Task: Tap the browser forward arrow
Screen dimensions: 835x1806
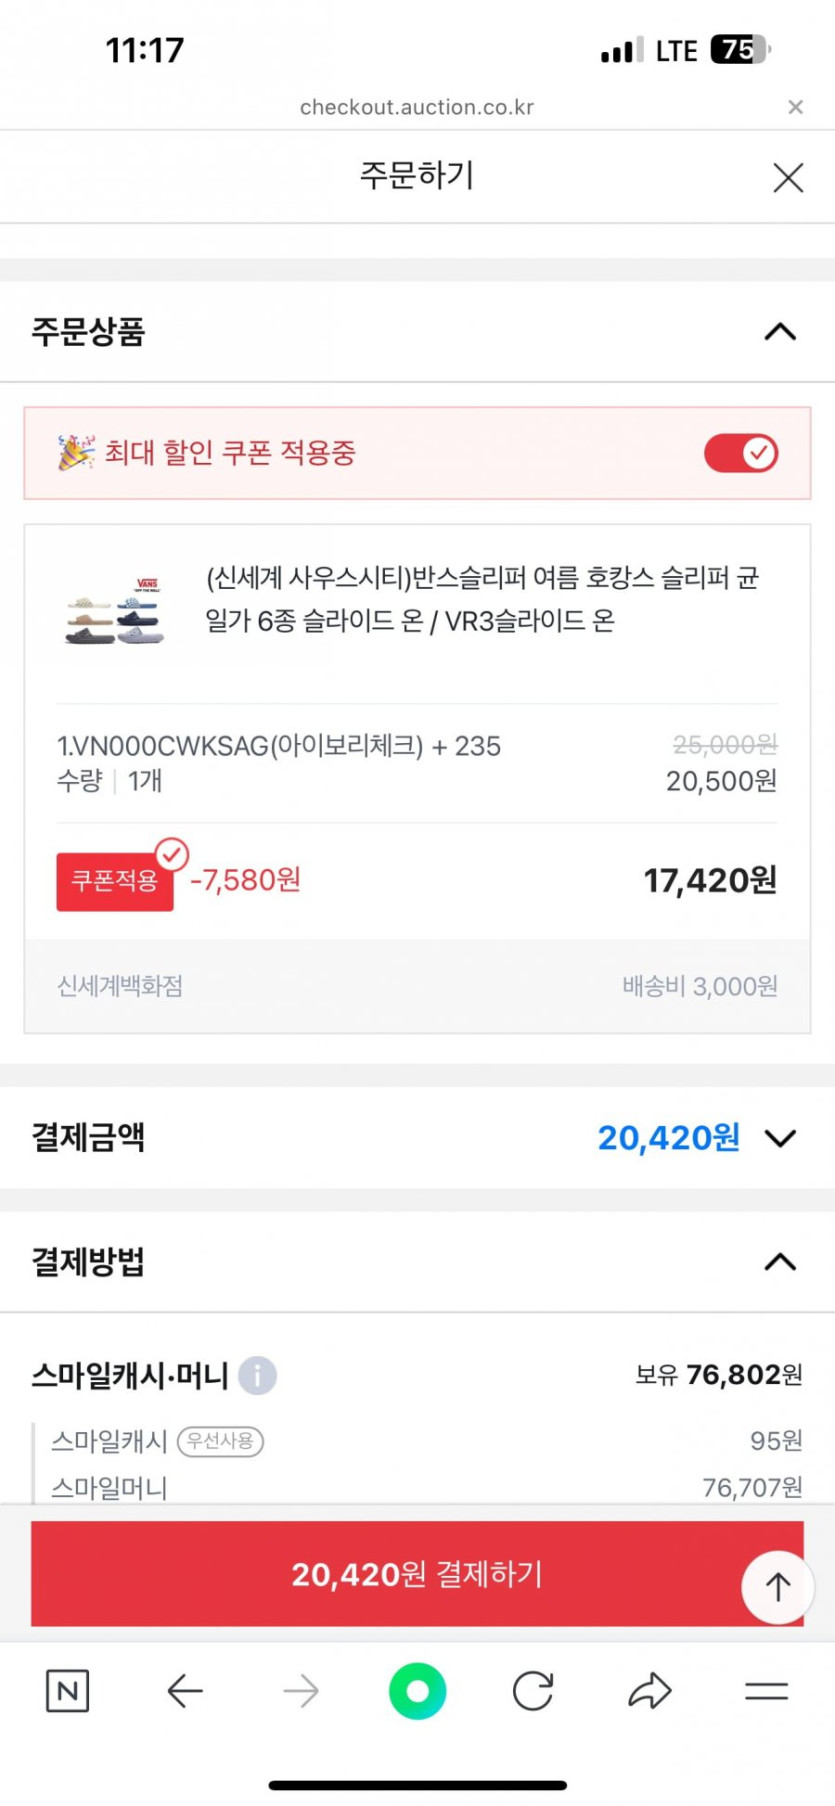Action: (x=301, y=1690)
